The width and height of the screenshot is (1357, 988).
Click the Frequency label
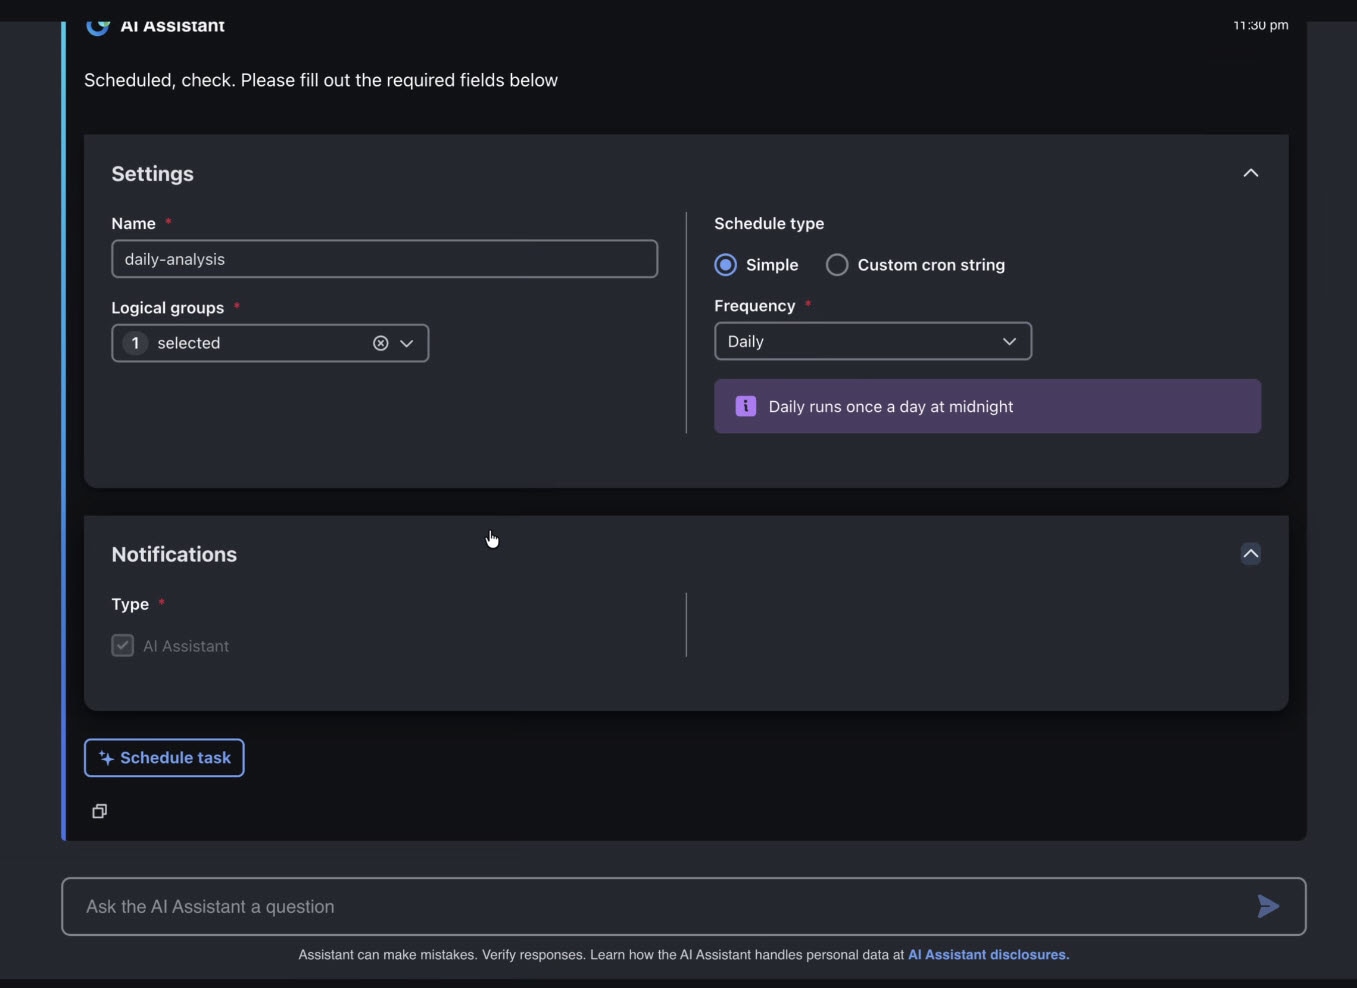(x=755, y=306)
